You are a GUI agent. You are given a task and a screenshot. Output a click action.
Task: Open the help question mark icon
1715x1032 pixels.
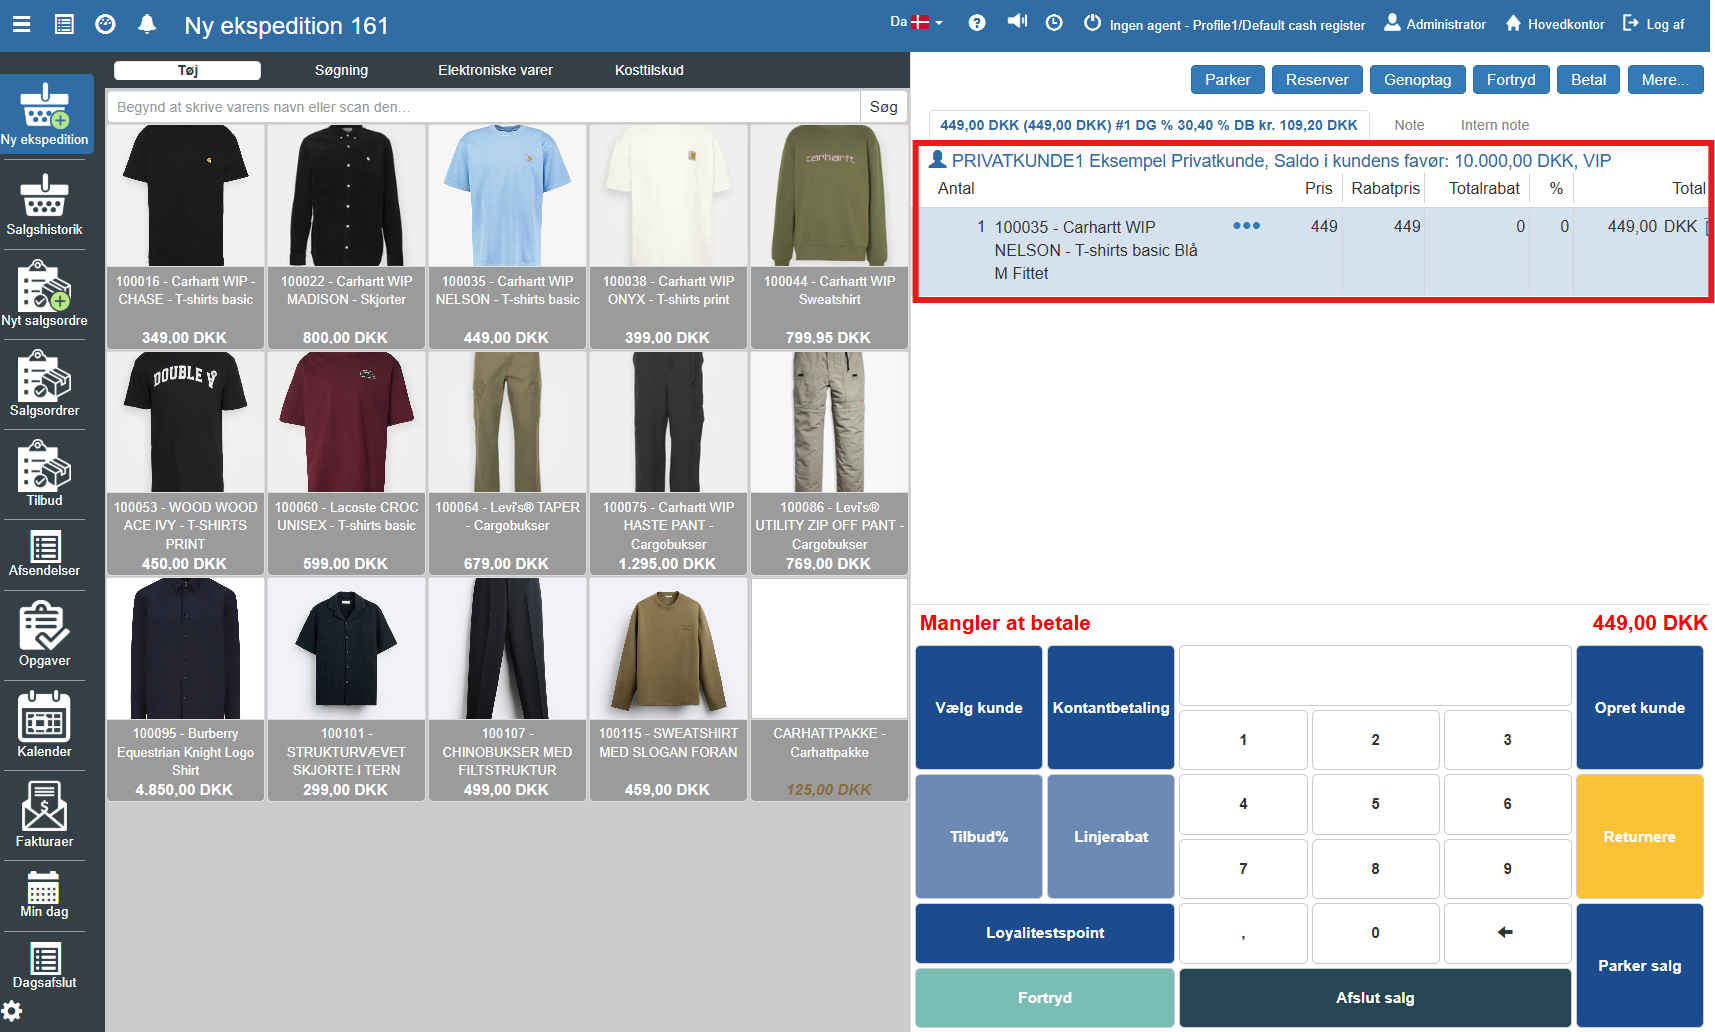[977, 23]
